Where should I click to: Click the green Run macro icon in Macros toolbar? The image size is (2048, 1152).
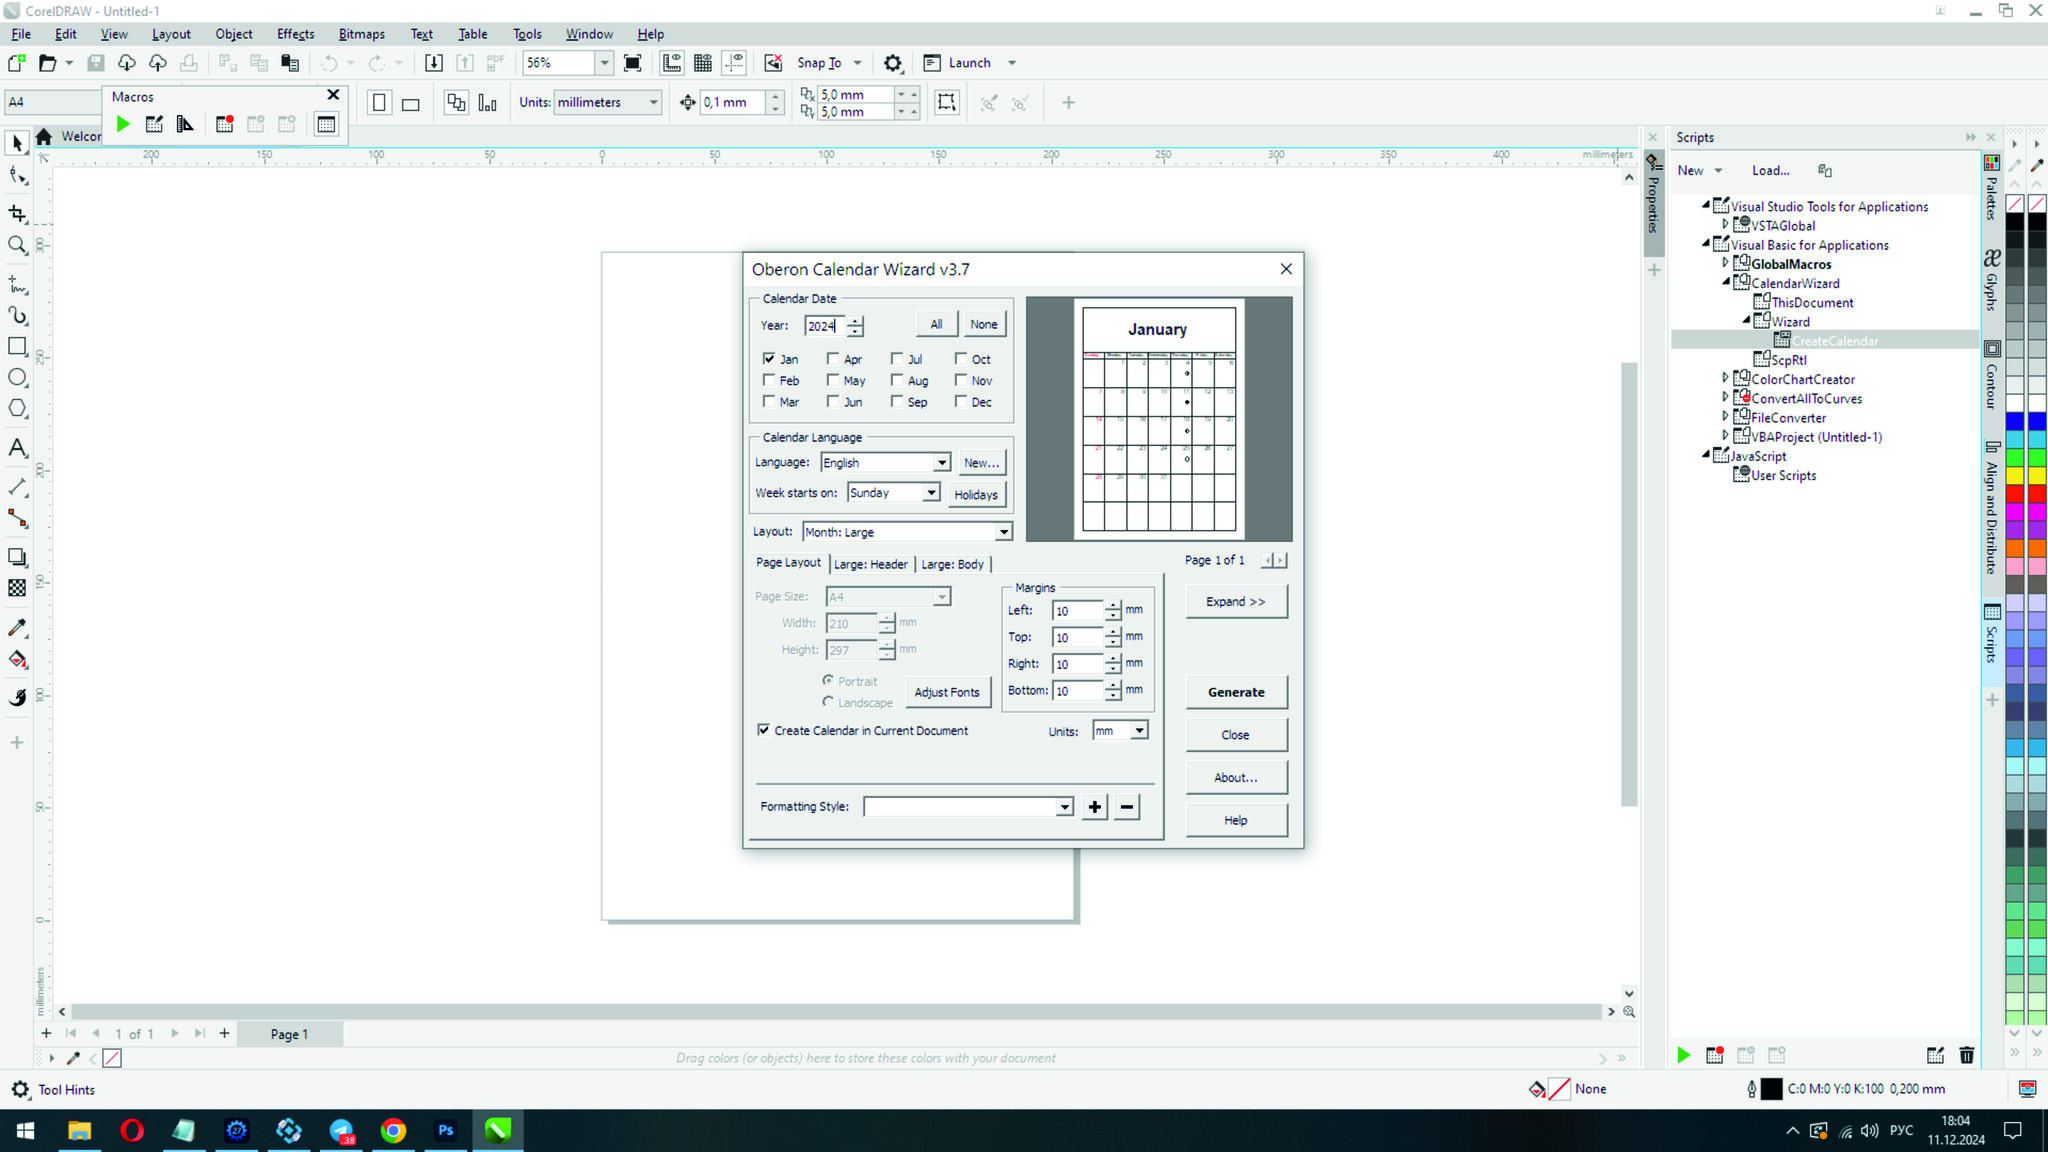pyautogui.click(x=123, y=124)
